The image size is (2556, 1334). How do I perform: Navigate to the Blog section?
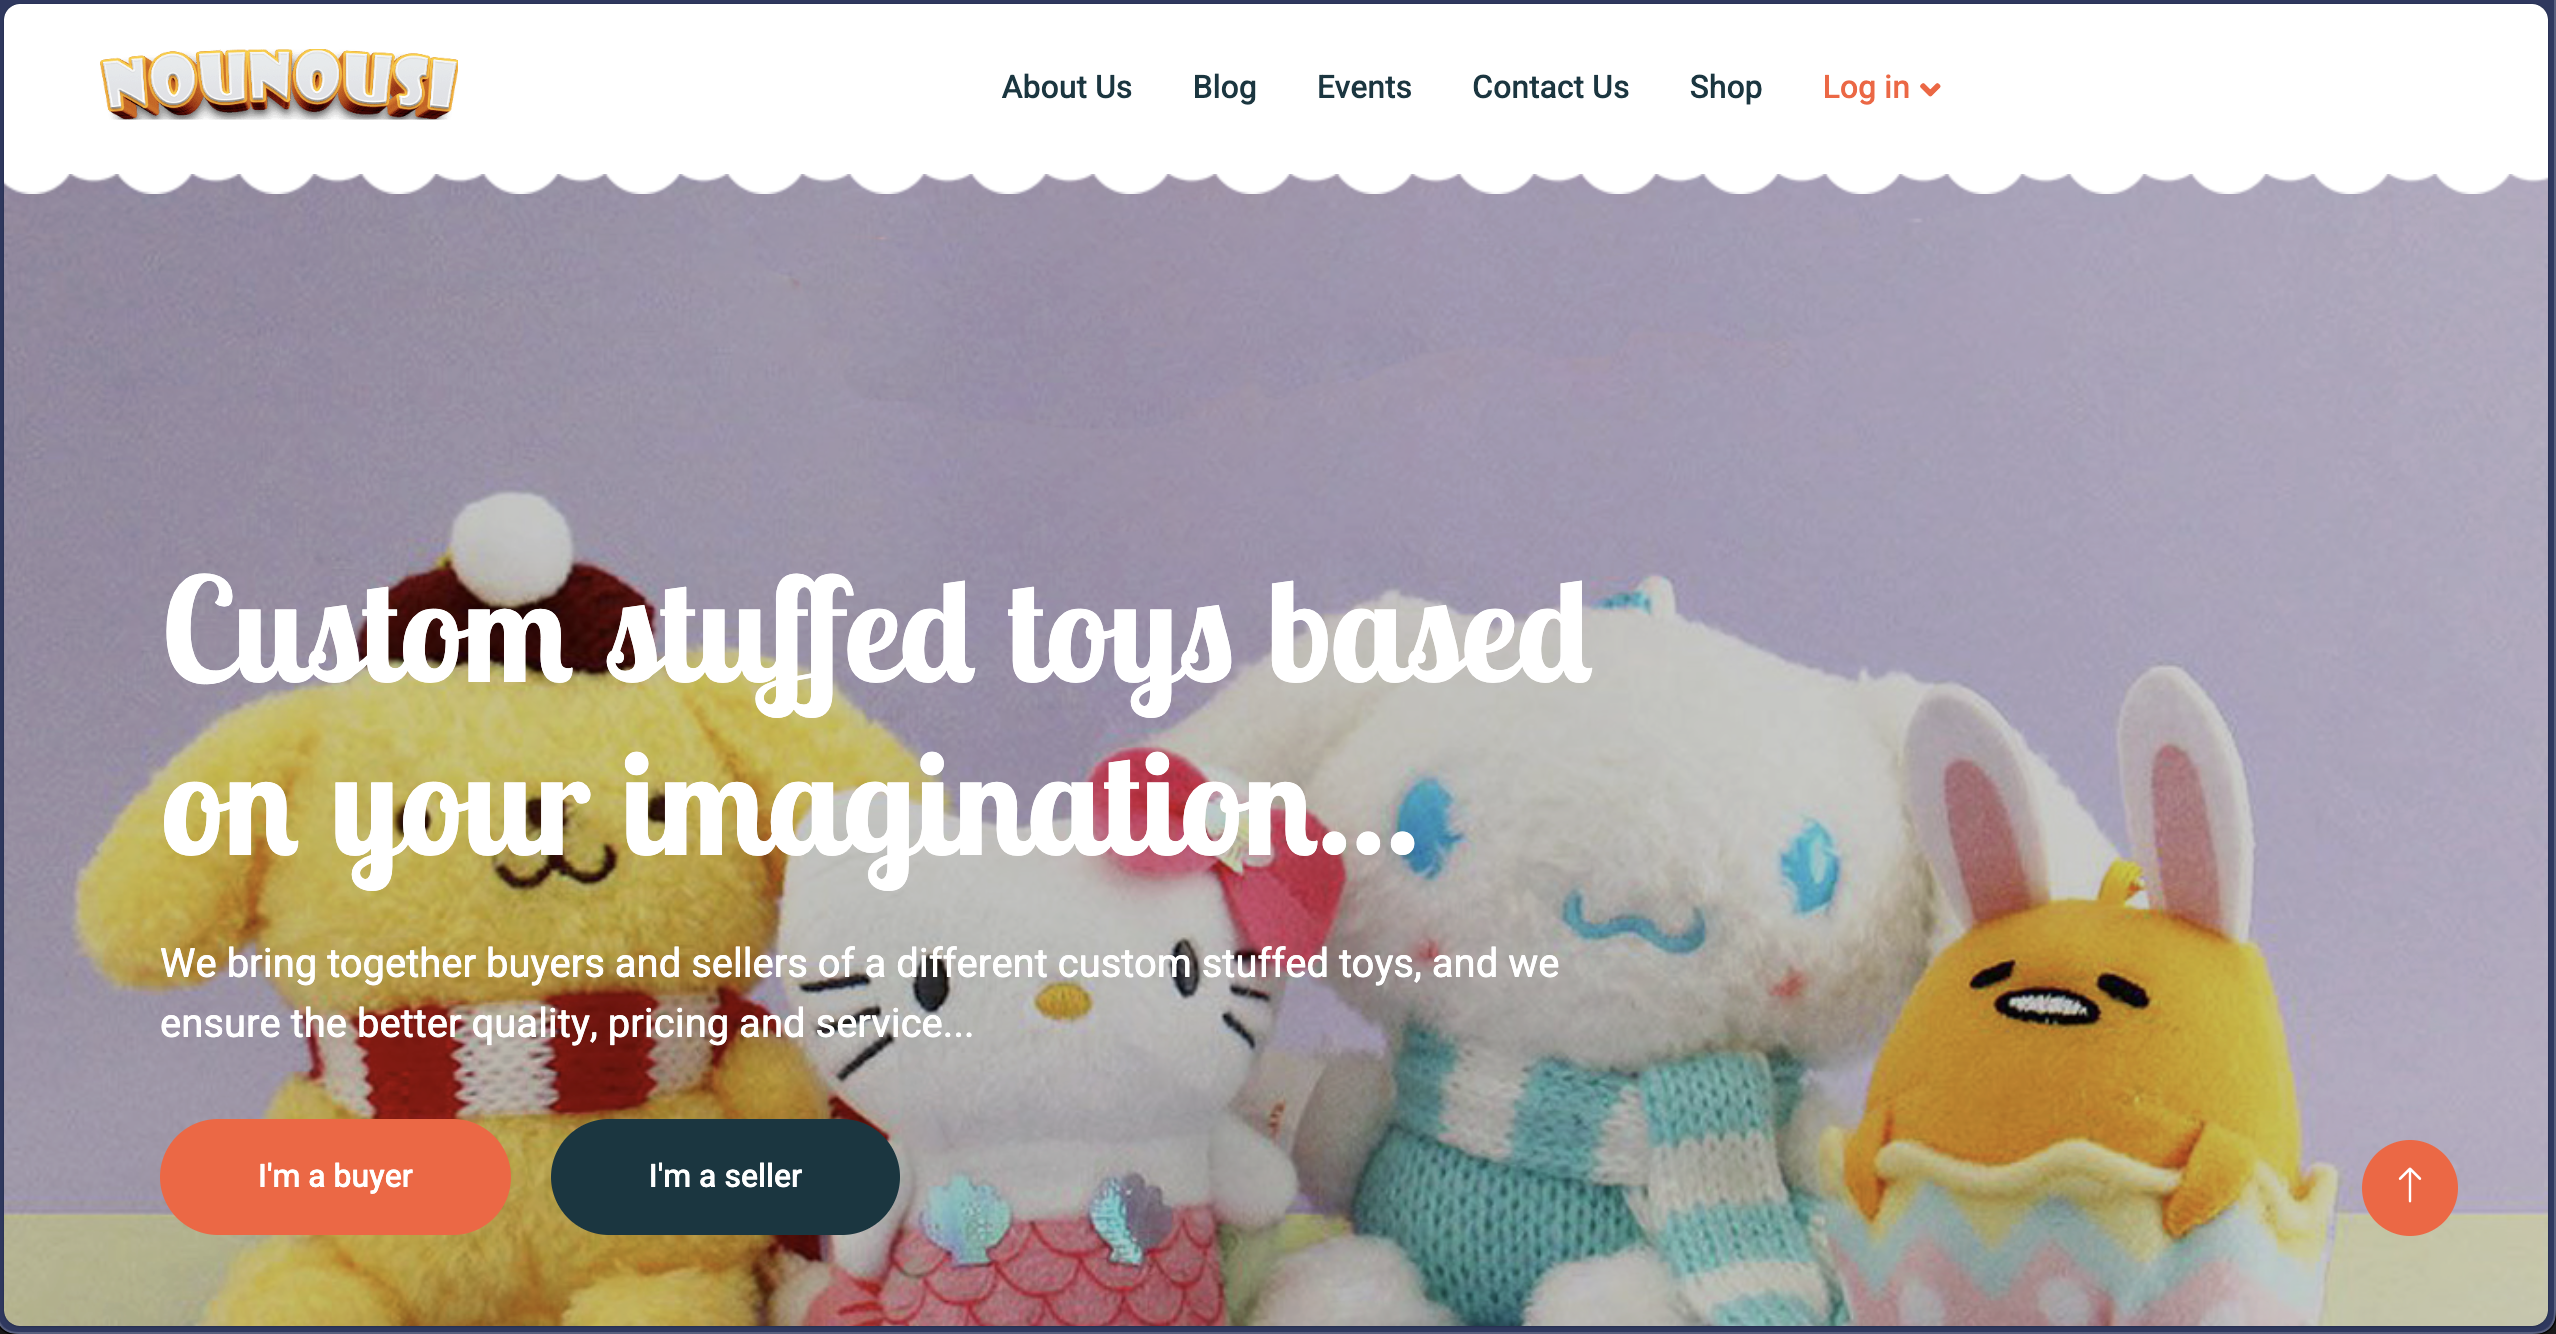point(1224,88)
